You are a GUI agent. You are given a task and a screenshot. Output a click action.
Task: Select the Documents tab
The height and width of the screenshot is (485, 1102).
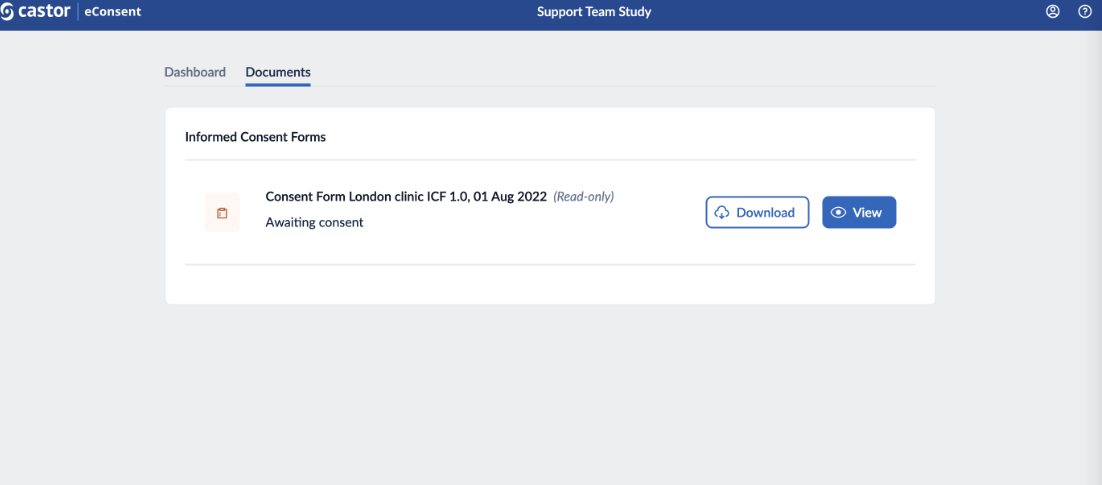[278, 72]
